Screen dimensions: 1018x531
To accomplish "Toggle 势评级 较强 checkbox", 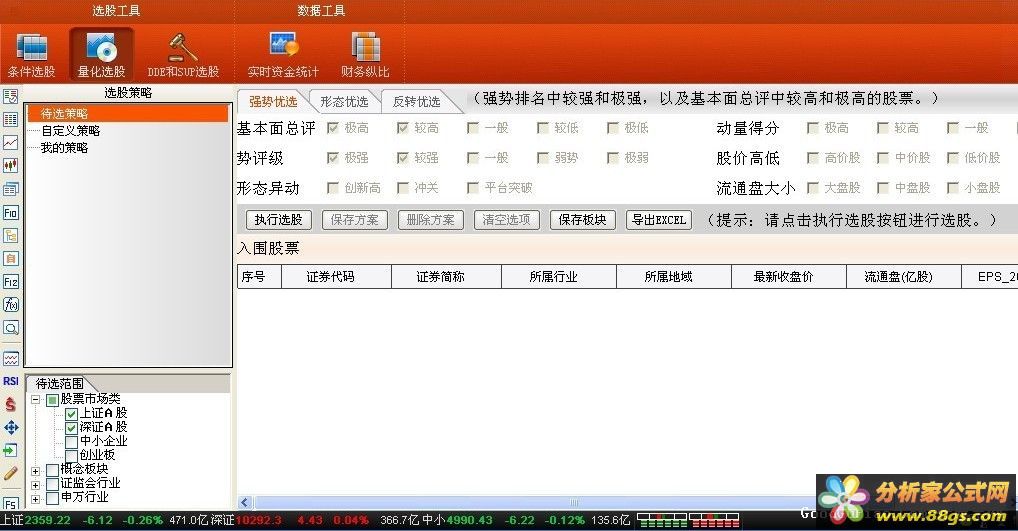I will click(403, 158).
